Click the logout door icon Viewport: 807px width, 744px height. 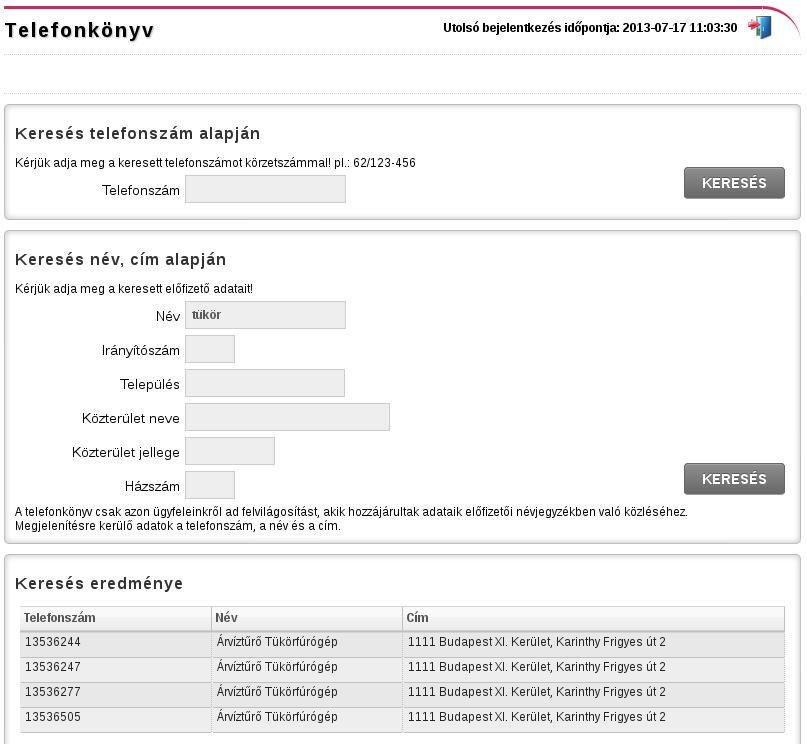coord(760,27)
